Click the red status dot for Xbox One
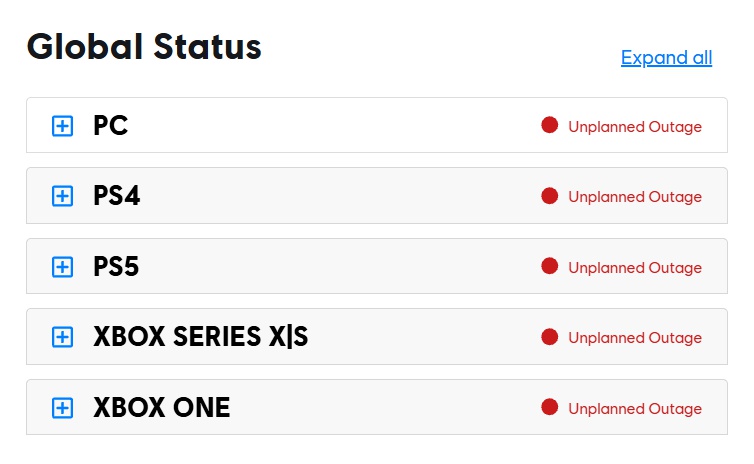The image size is (754, 464). (549, 407)
